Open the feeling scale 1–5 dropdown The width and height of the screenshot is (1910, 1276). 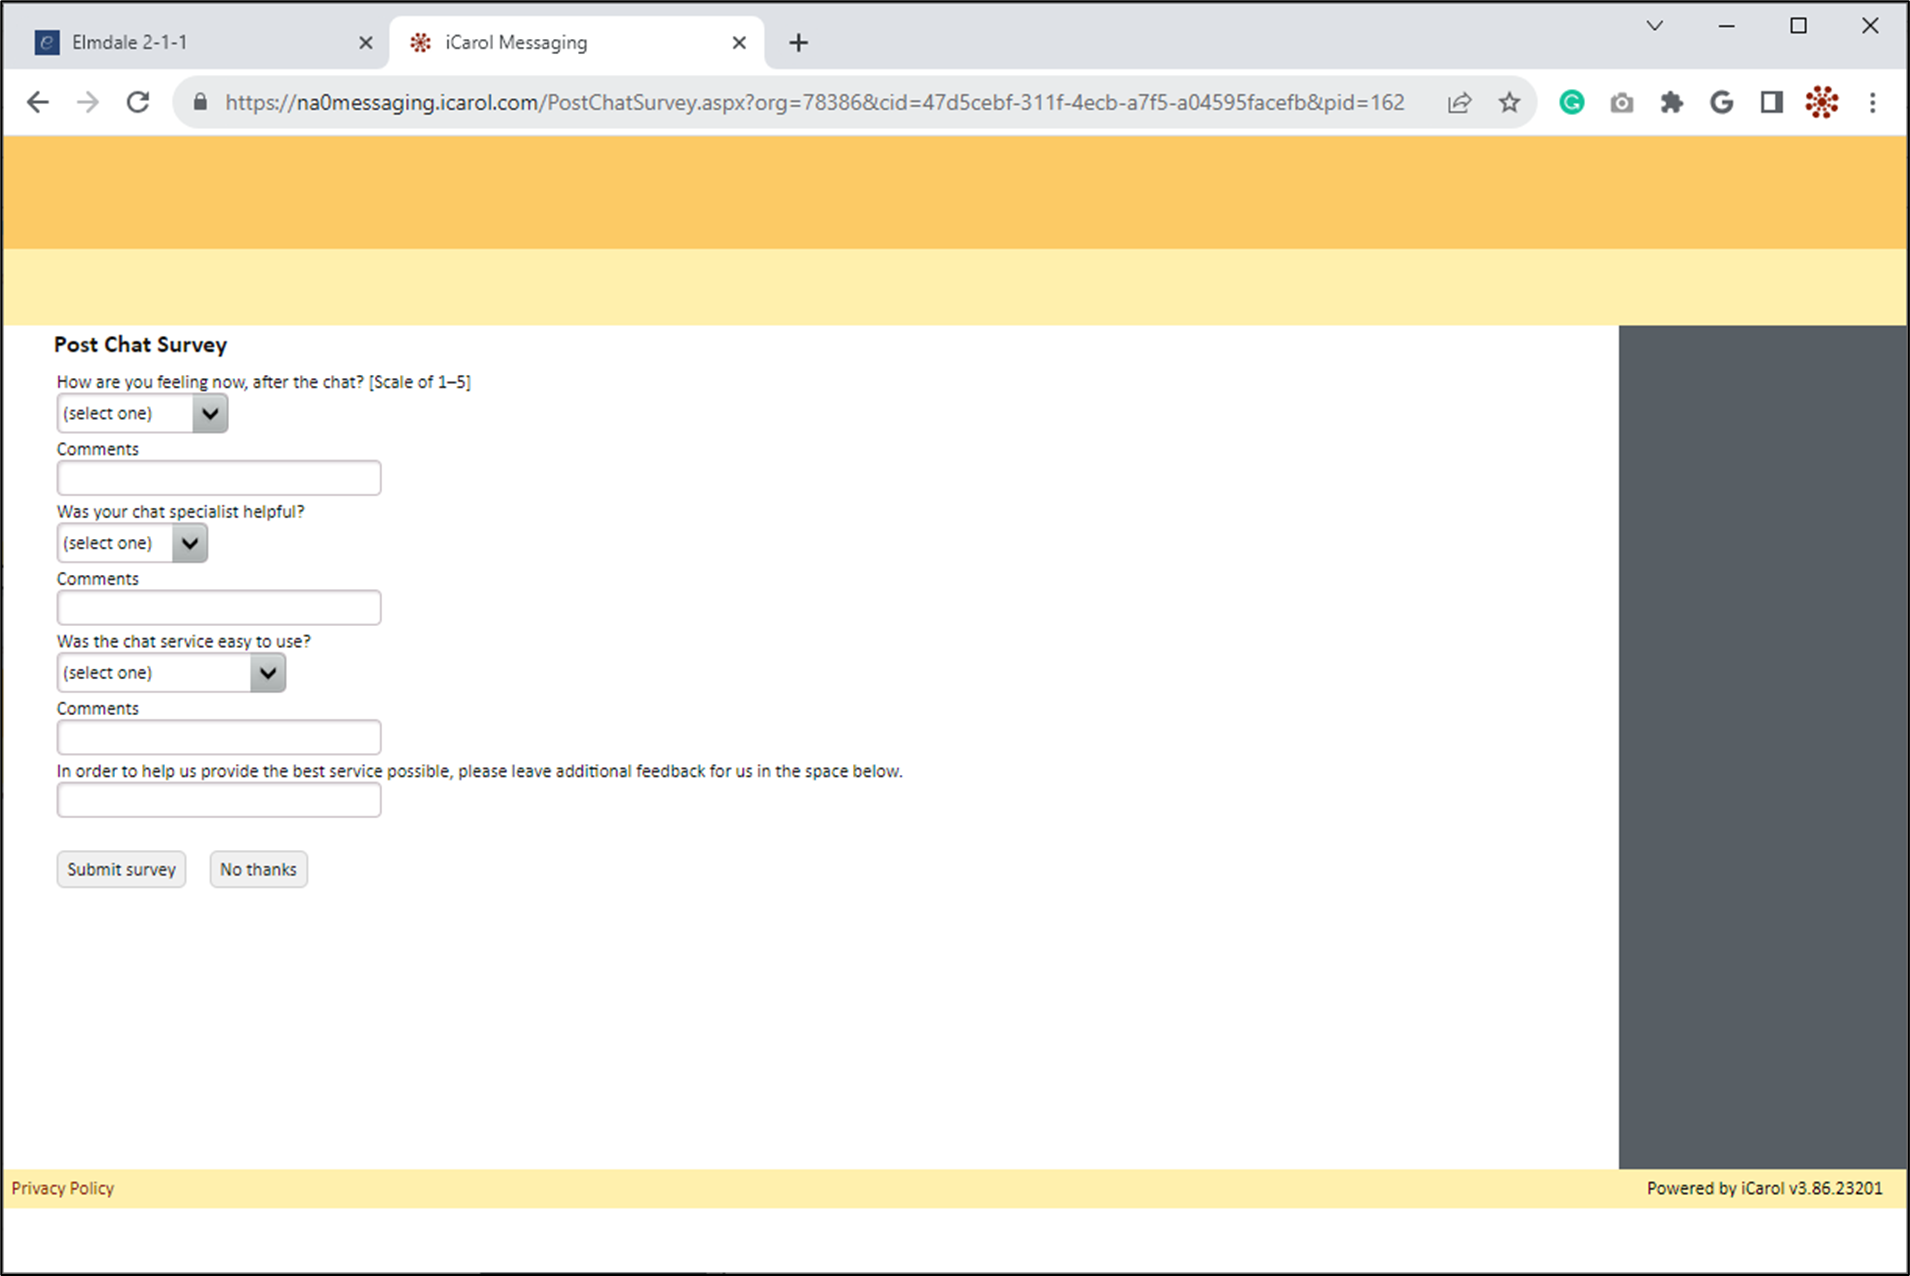pyautogui.click(x=142, y=413)
